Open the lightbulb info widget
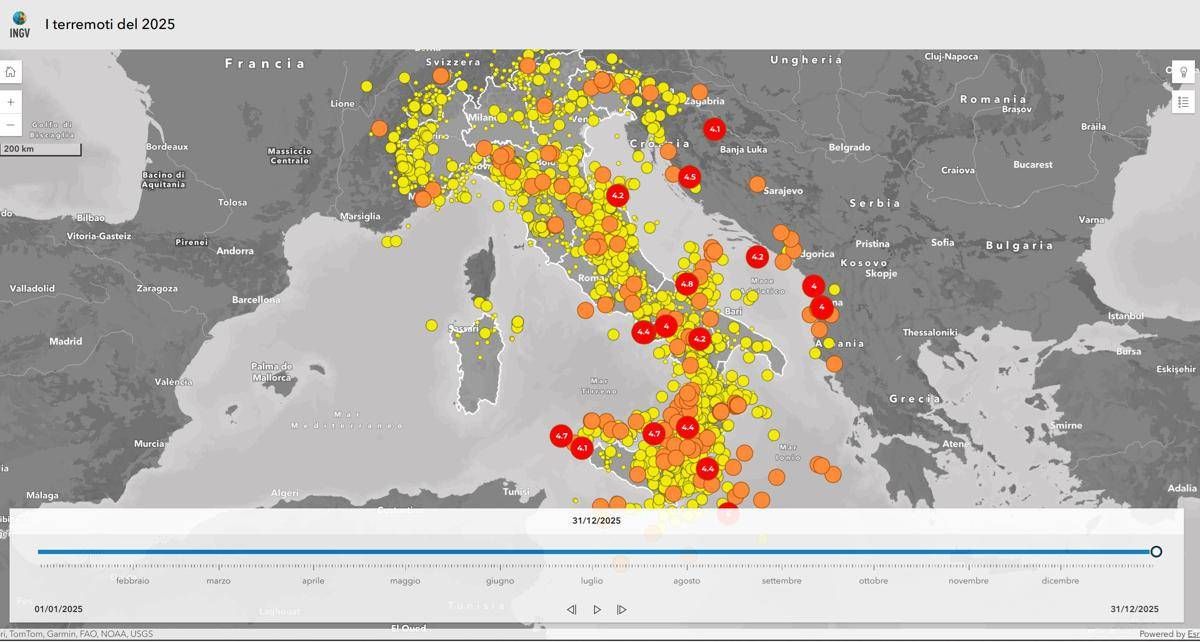 pyautogui.click(x=1183, y=72)
